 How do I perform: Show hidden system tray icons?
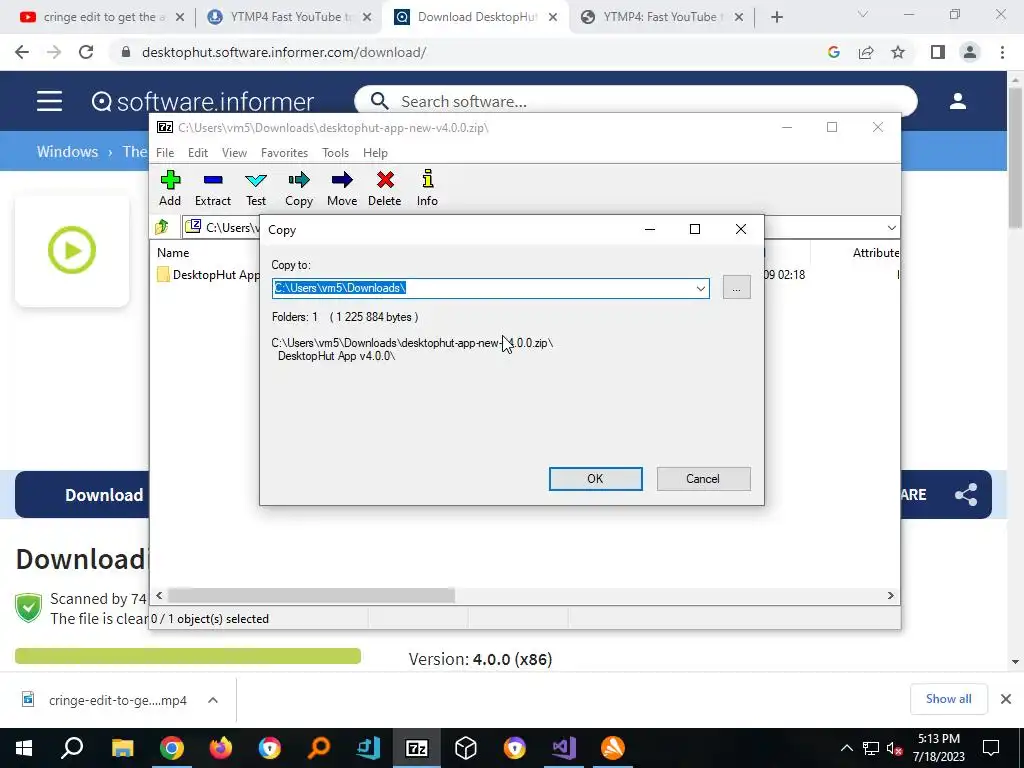pos(846,748)
